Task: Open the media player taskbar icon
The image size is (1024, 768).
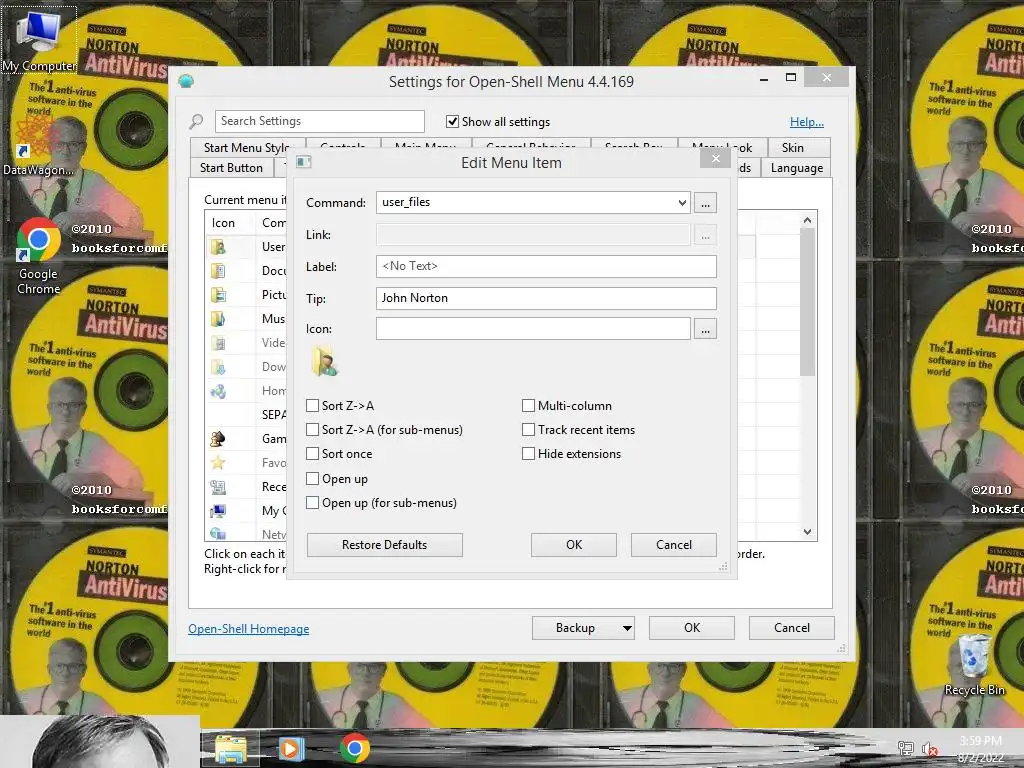Action: point(292,748)
